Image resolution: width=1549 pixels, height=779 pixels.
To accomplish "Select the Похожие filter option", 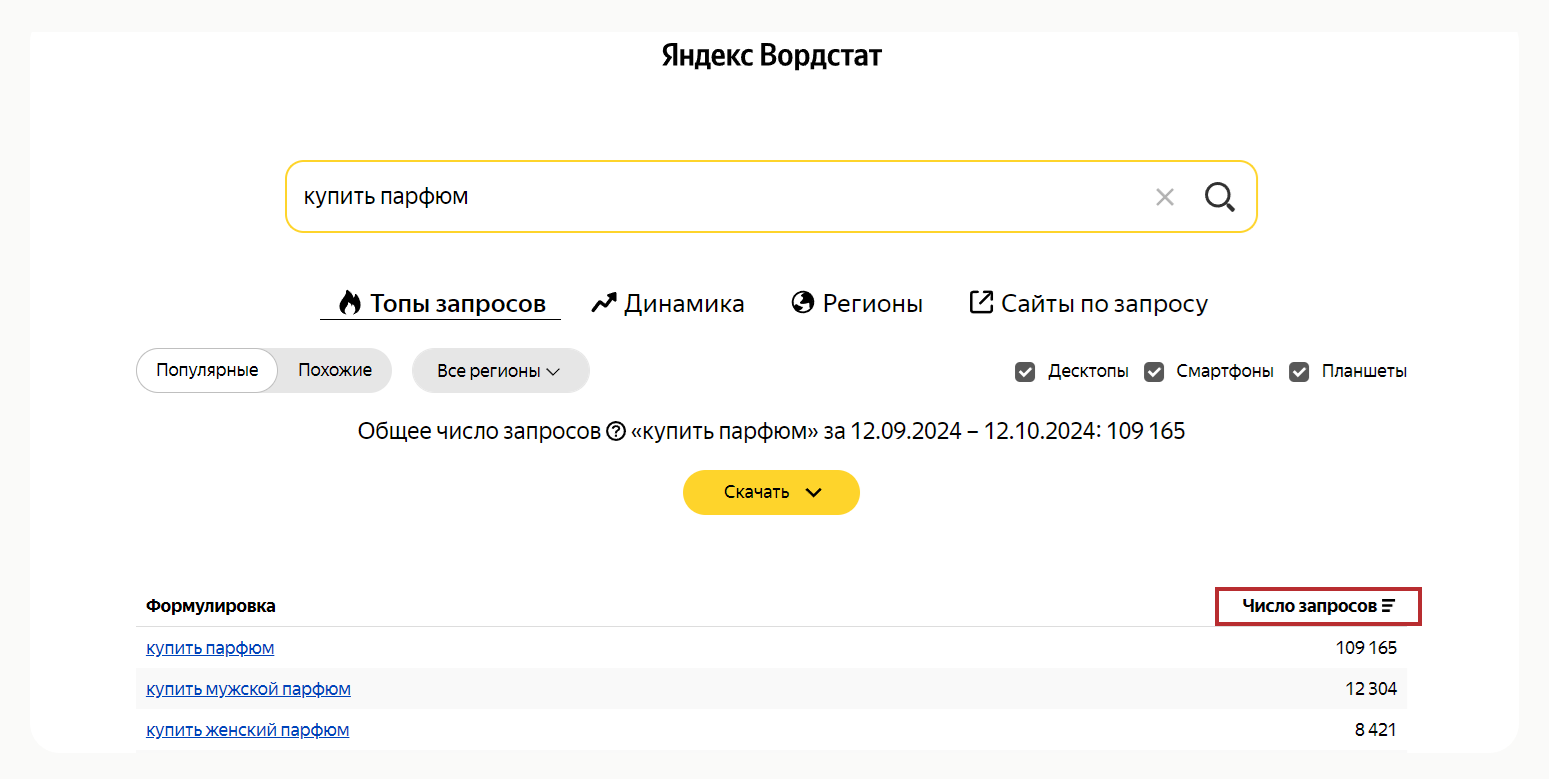I will pyautogui.click(x=334, y=370).
